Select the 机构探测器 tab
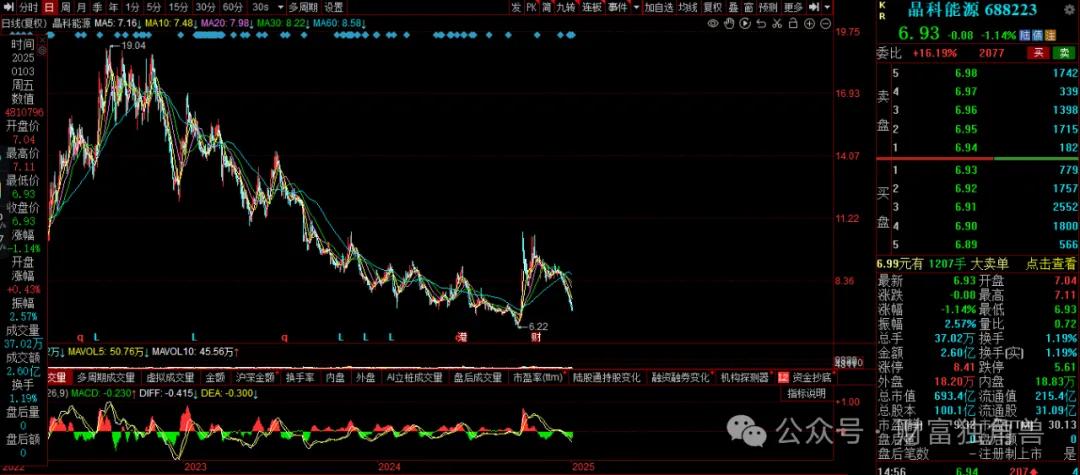This screenshot has width=1080, height=475. pos(745,377)
